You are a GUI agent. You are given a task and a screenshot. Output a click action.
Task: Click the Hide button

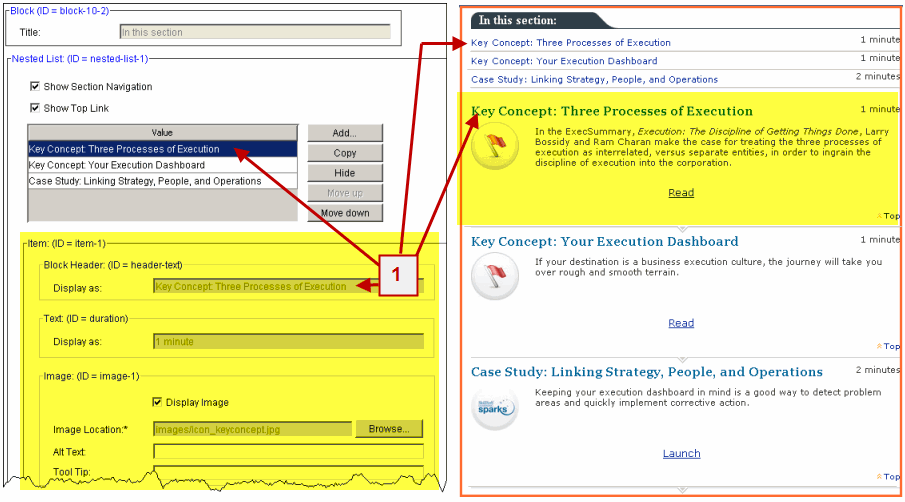(x=345, y=173)
